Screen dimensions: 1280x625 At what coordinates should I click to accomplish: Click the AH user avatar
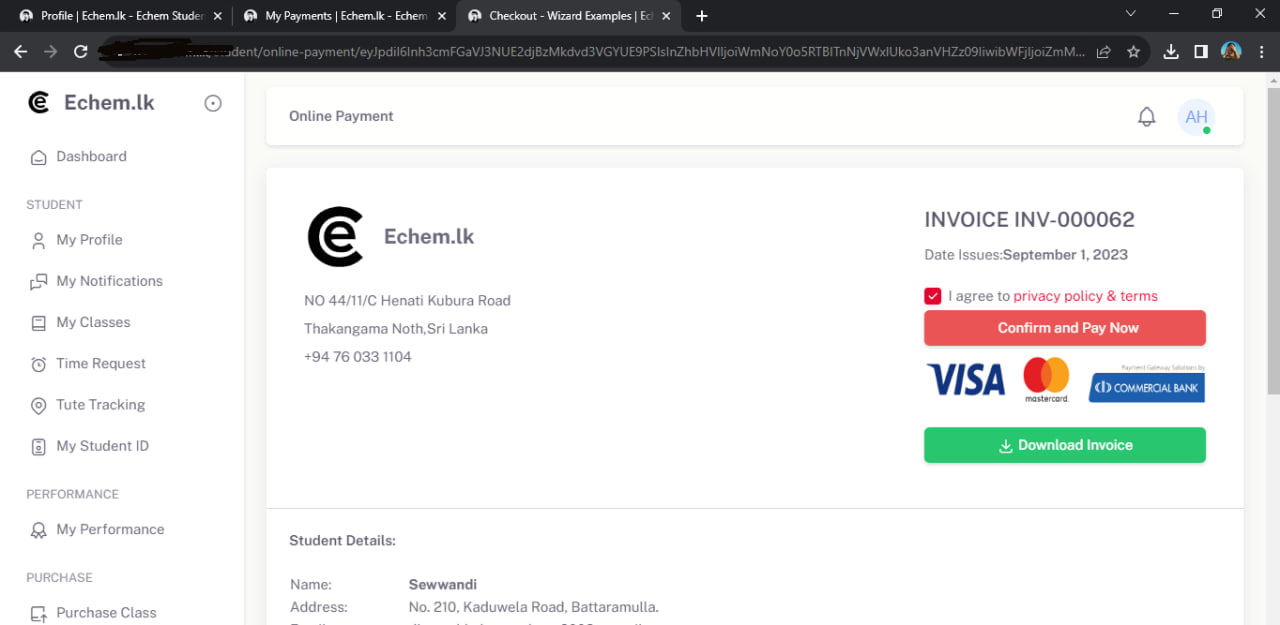point(1196,117)
